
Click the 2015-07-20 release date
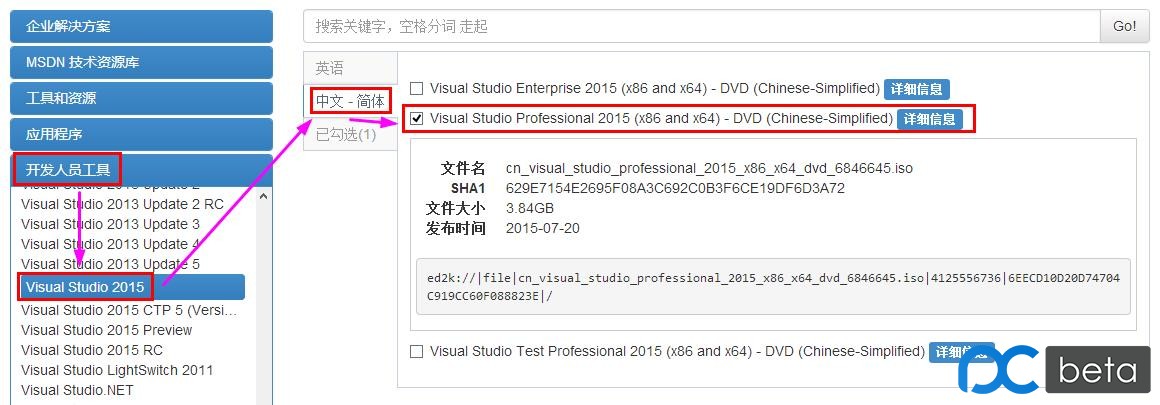543,229
